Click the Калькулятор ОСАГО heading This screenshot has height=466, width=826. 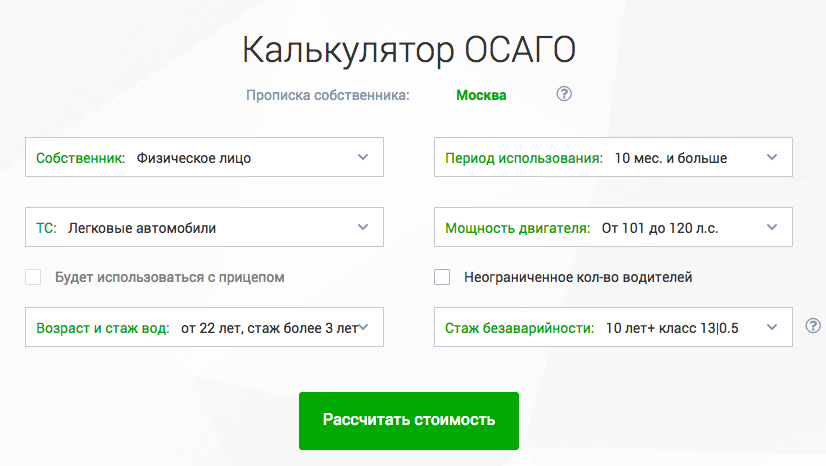pos(410,51)
